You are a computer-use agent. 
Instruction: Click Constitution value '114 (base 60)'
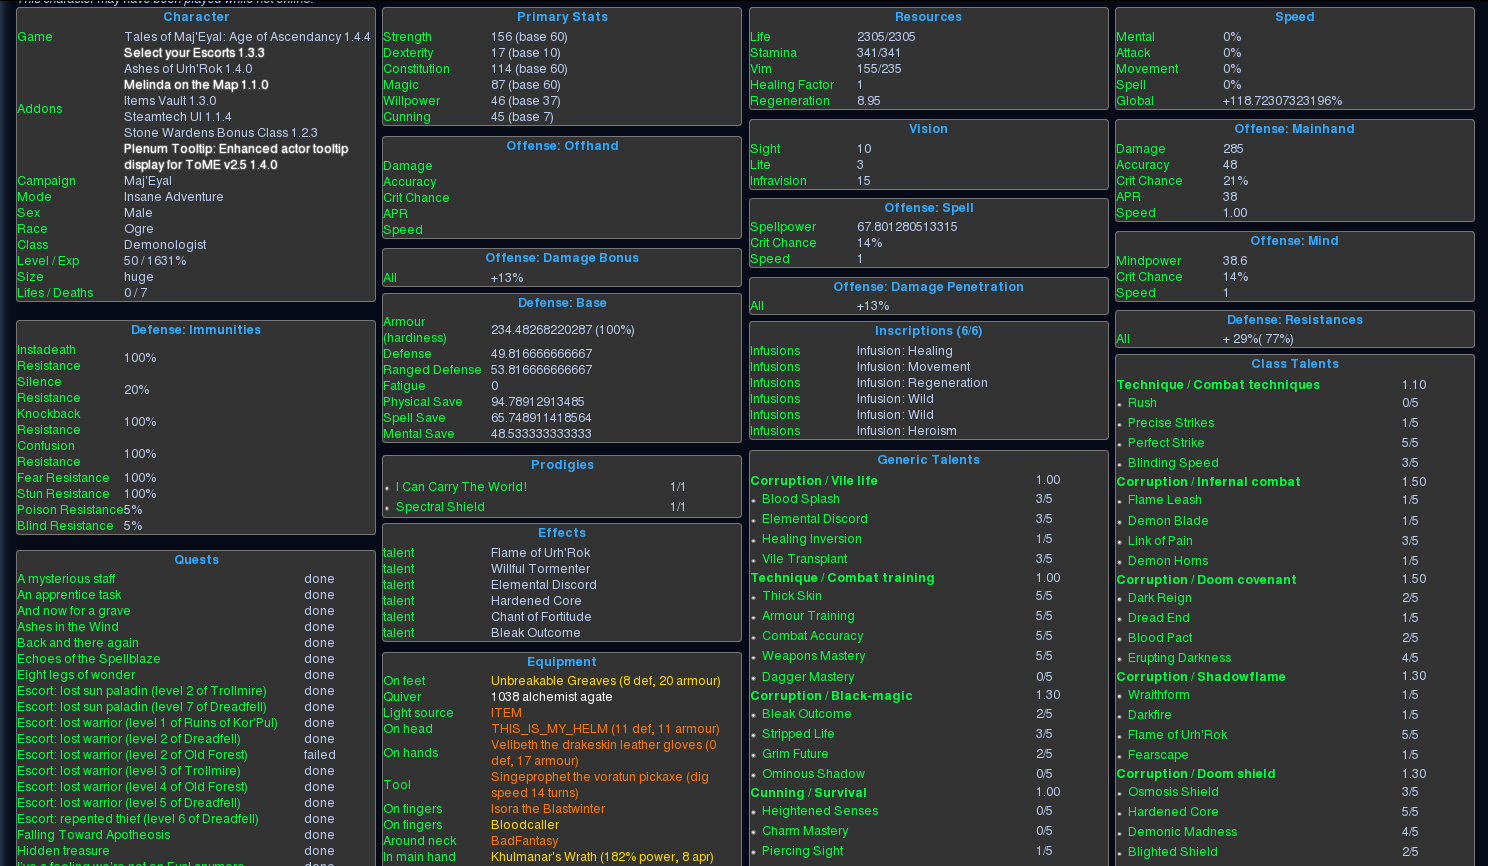[x=529, y=69]
